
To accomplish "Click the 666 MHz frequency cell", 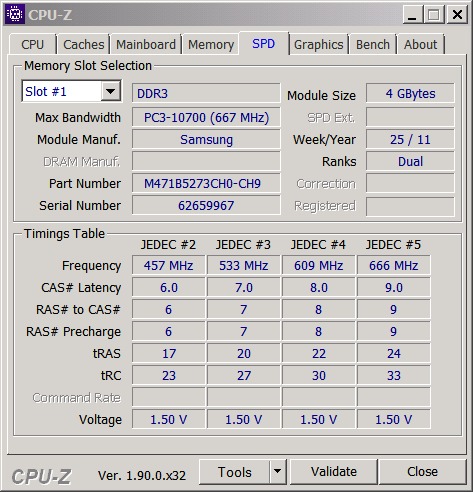I will [393, 265].
